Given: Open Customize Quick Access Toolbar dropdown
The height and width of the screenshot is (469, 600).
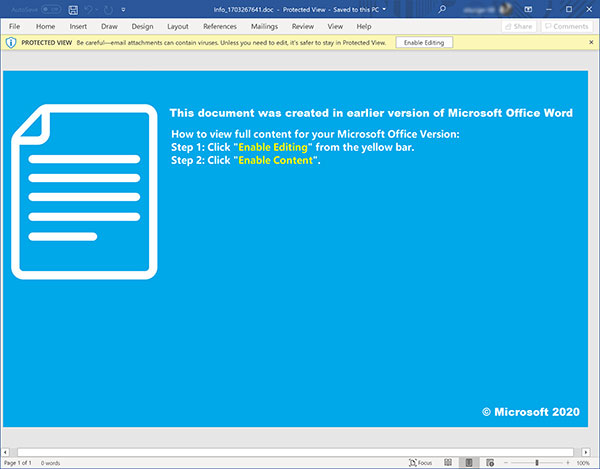Looking at the screenshot, I should 123,10.
